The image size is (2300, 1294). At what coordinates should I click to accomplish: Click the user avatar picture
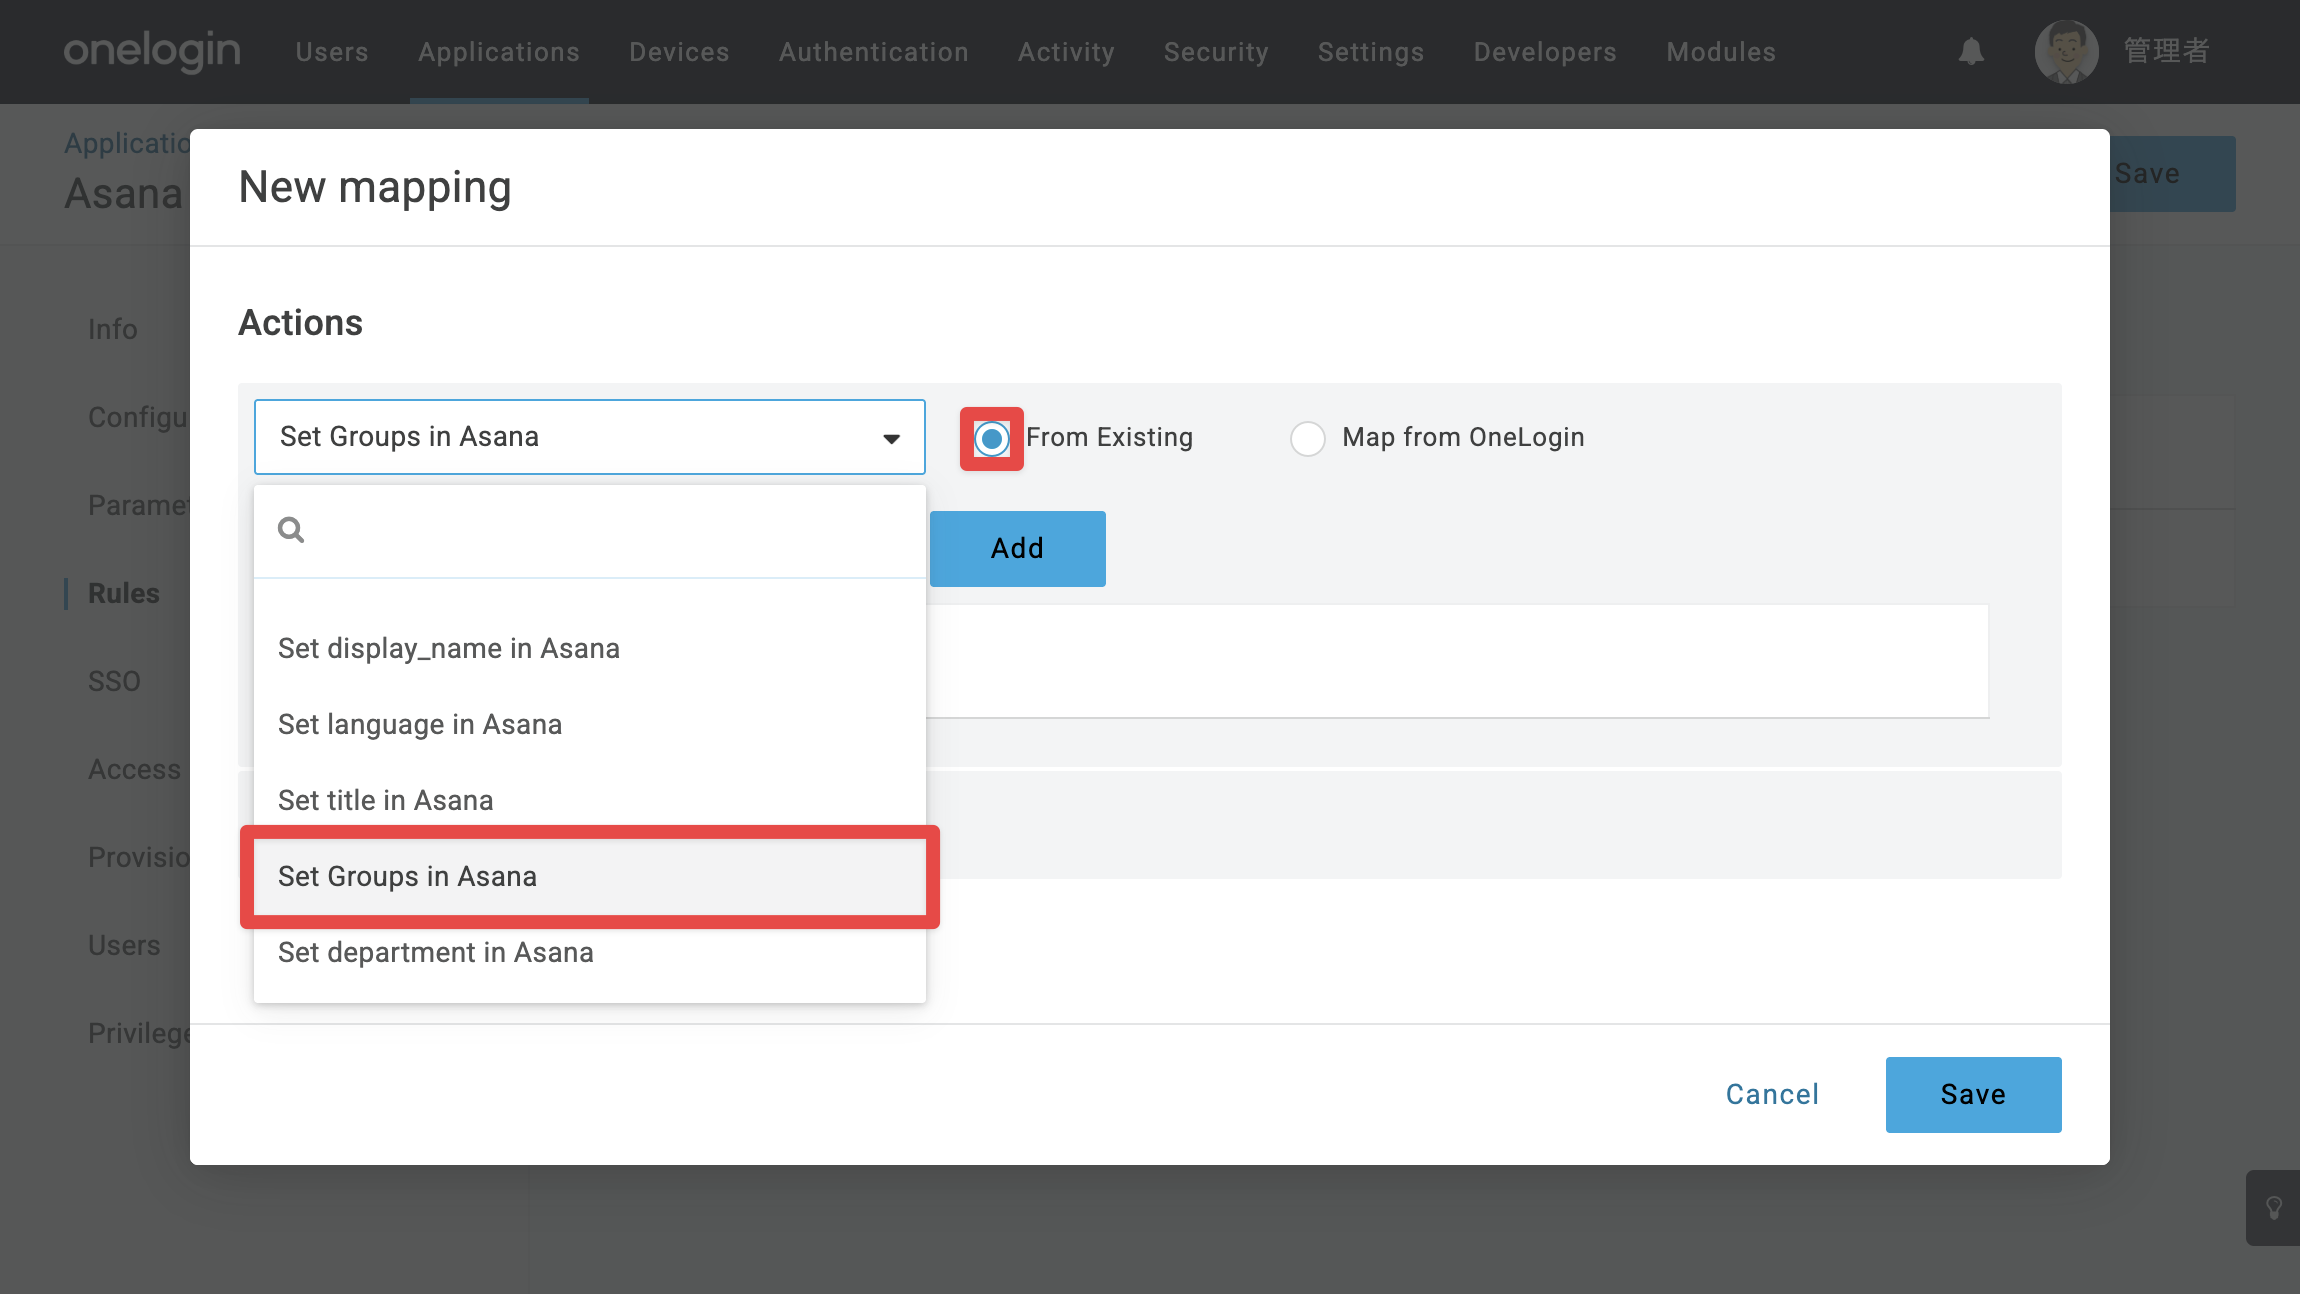coord(2066,51)
